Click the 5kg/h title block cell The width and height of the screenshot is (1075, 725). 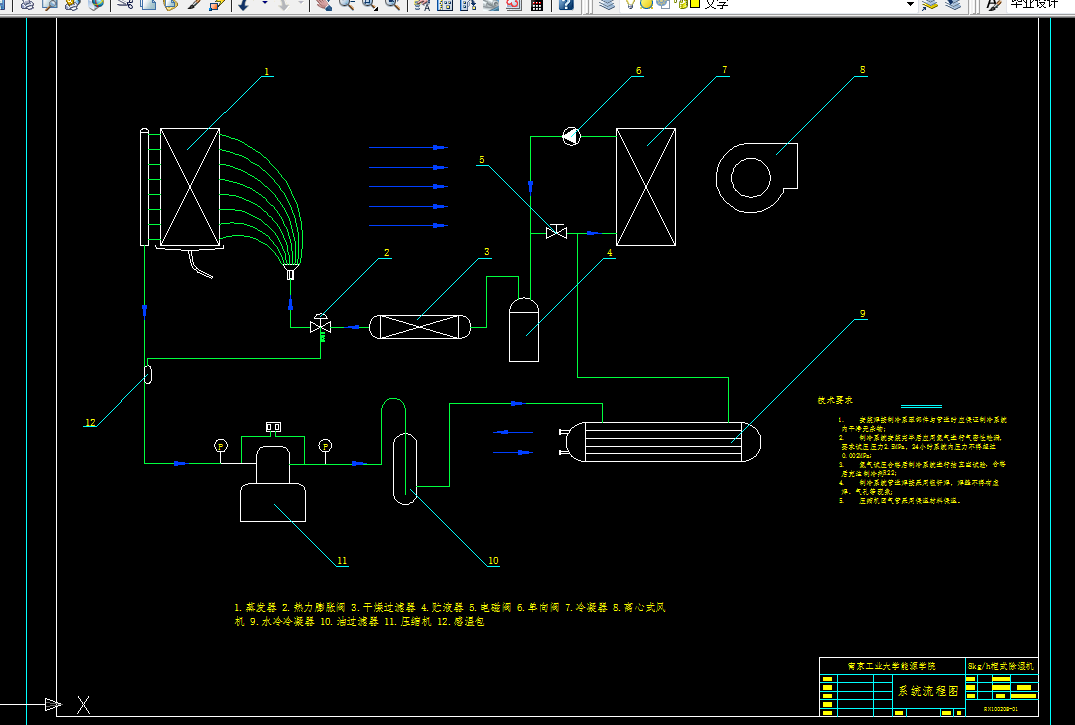click(x=1001, y=666)
